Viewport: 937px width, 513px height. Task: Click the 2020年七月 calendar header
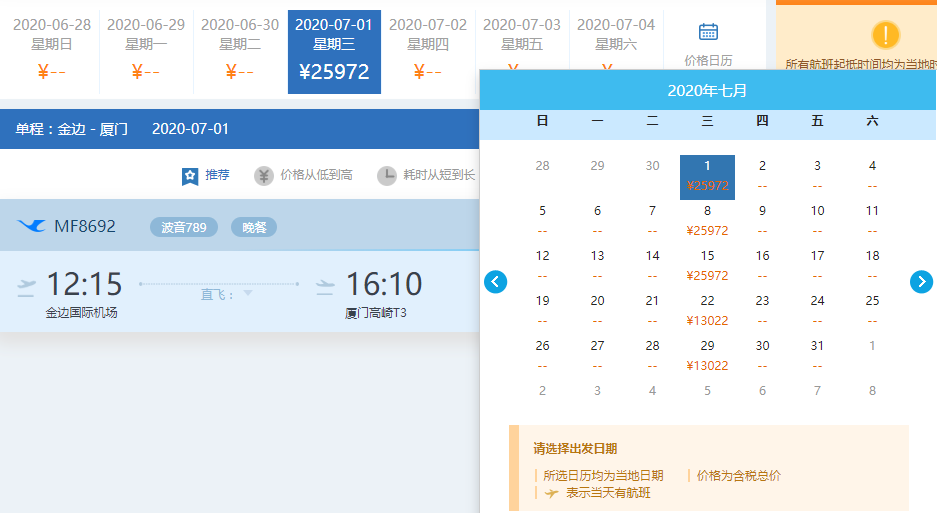point(708,91)
